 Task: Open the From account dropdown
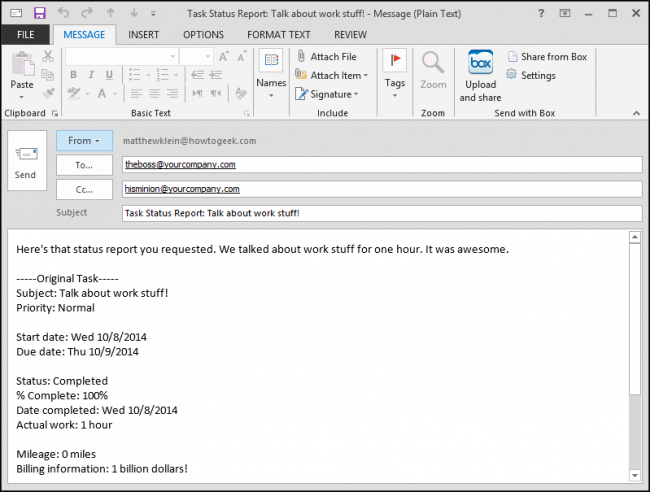[84, 141]
